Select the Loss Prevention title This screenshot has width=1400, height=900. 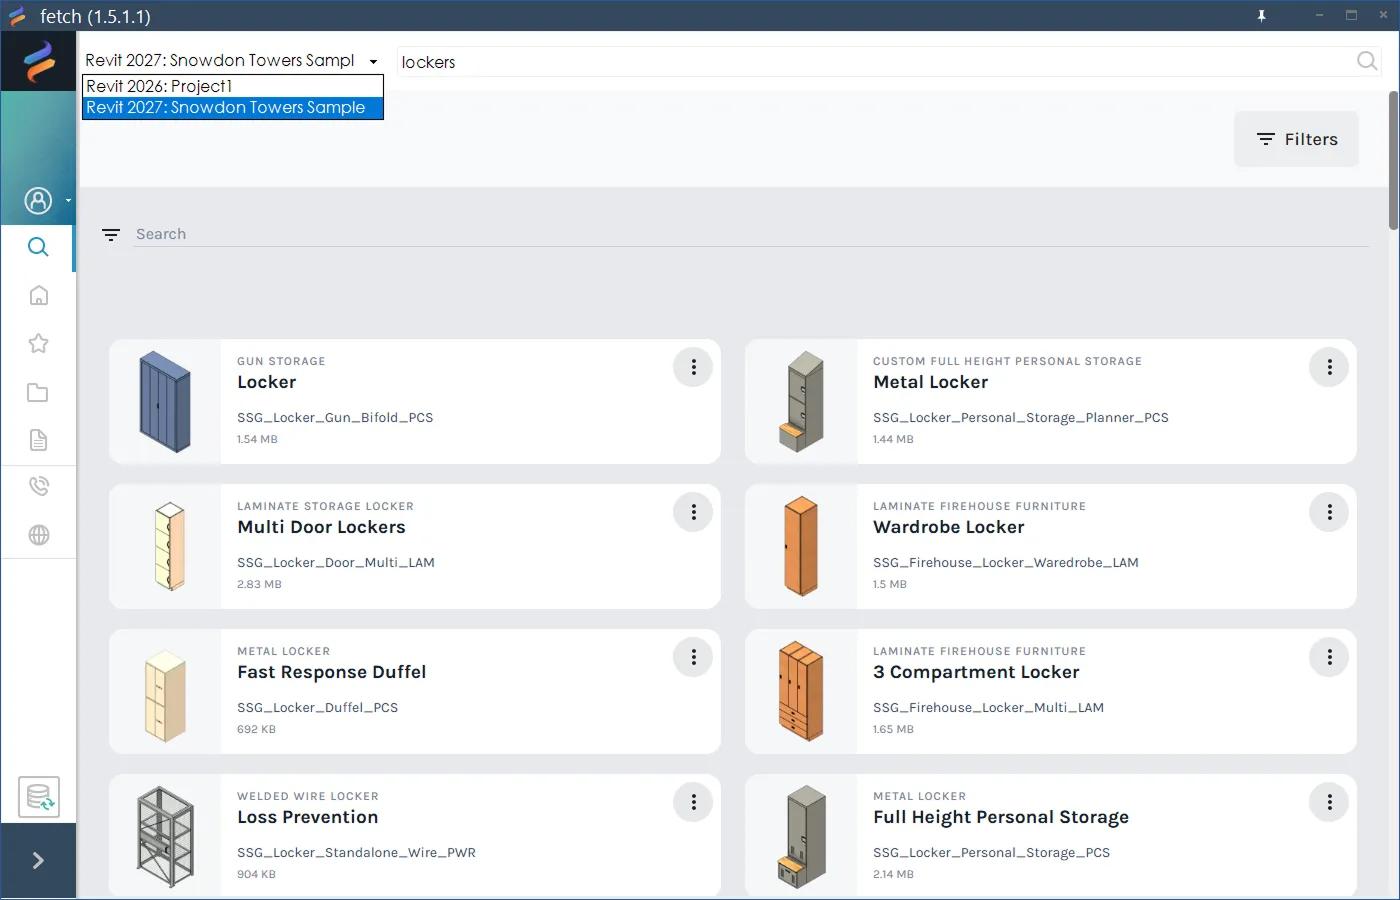308,817
